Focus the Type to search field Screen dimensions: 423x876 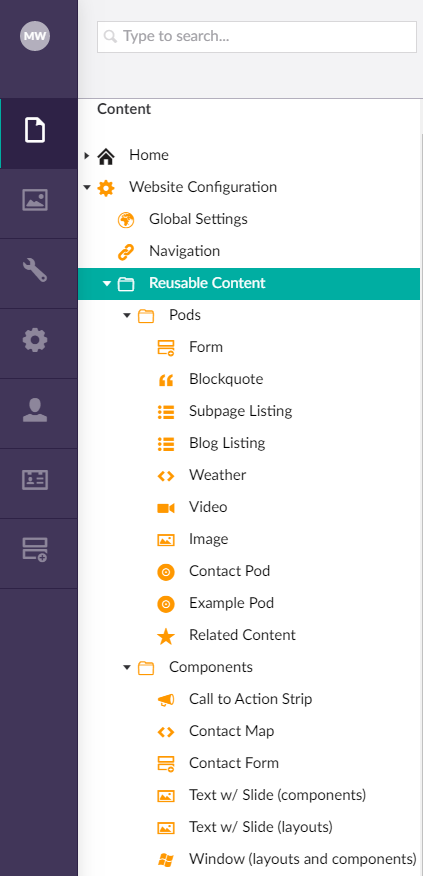[257, 37]
